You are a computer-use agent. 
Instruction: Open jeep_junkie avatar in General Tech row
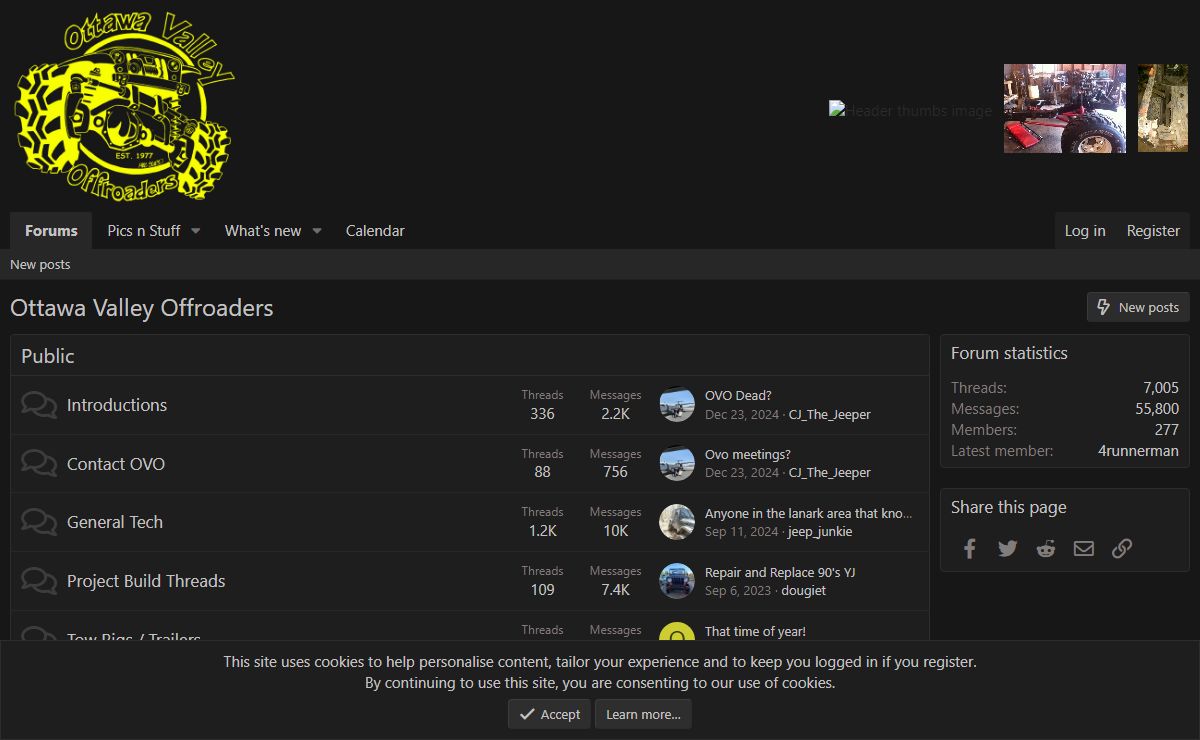[677, 522]
